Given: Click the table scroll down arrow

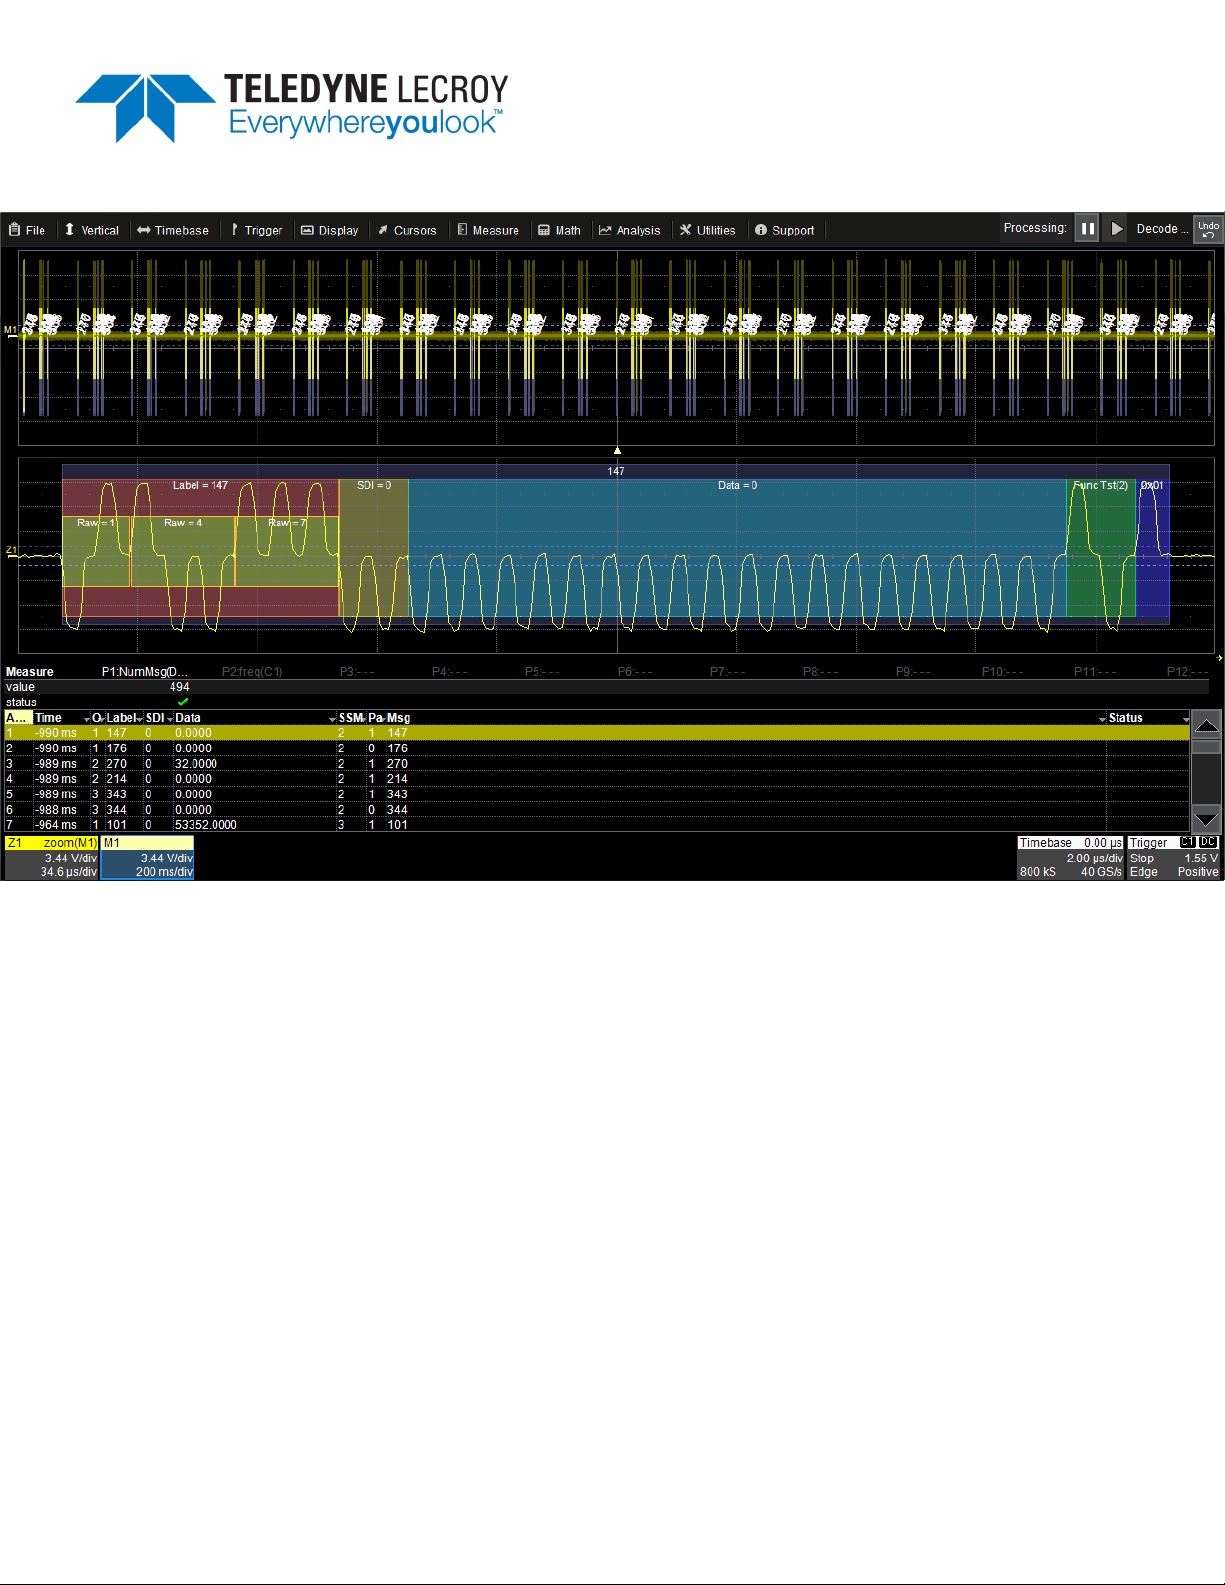Looking at the screenshot, I should (x=1207, y=818).
